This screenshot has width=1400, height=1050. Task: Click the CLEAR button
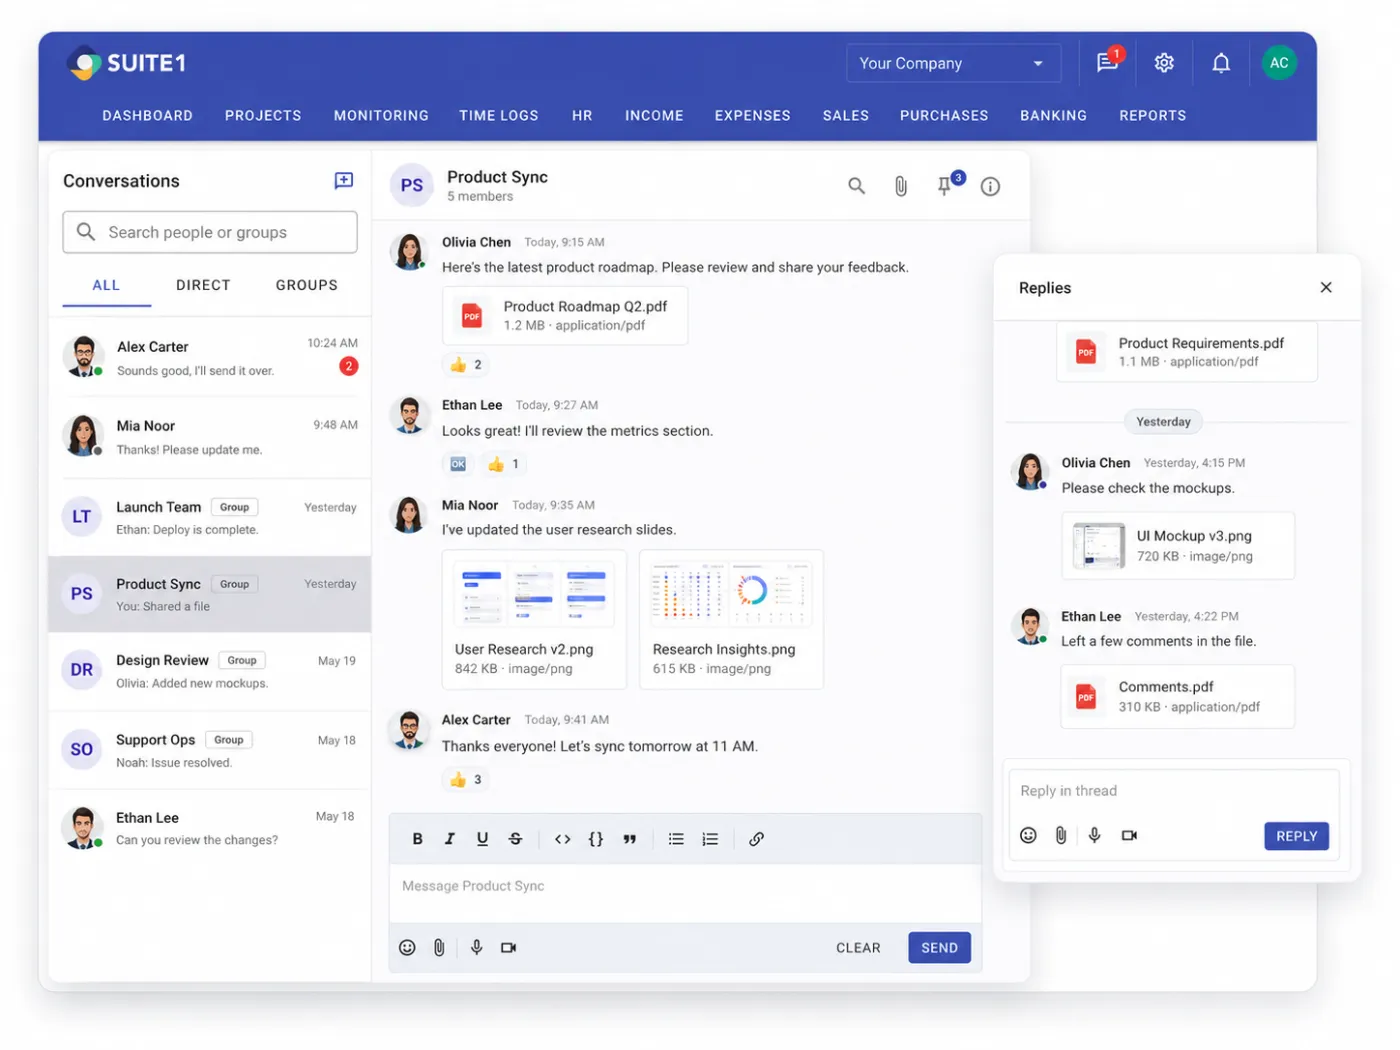click(x=858, y=948)
